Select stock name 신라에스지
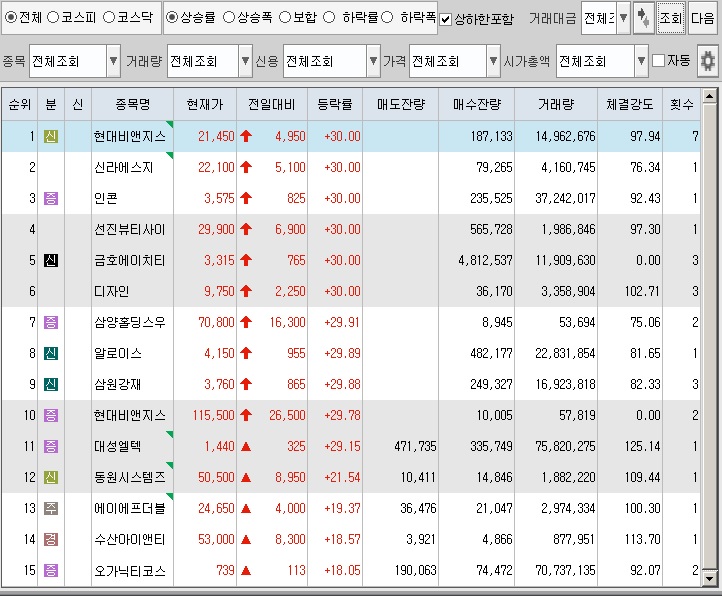This screenshot has width=722, height=596. (123, 167)
